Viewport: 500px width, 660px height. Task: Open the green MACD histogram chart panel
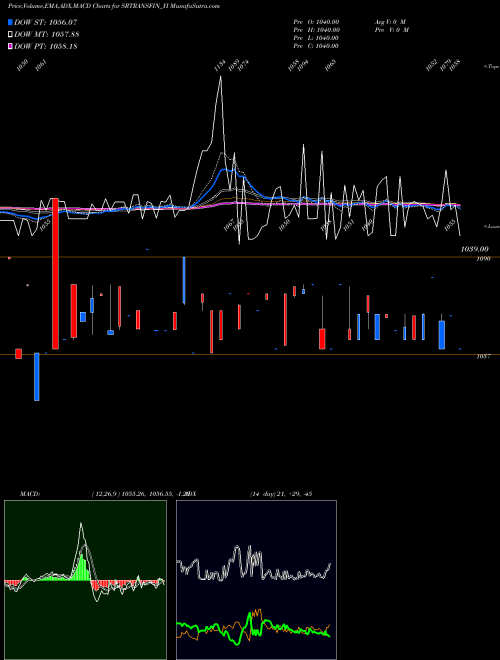(85, 580)
